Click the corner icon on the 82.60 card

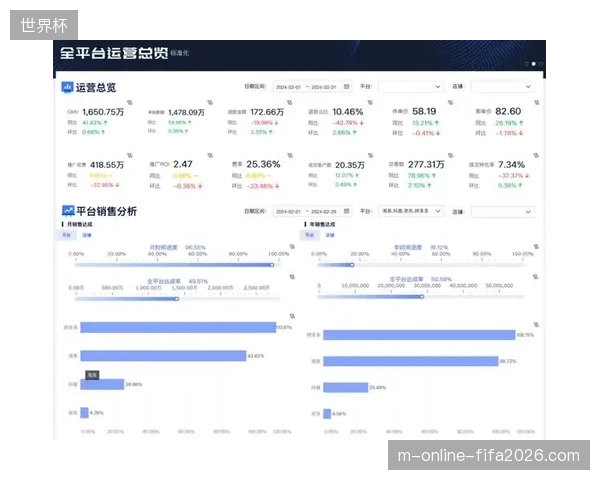point(536,103)
